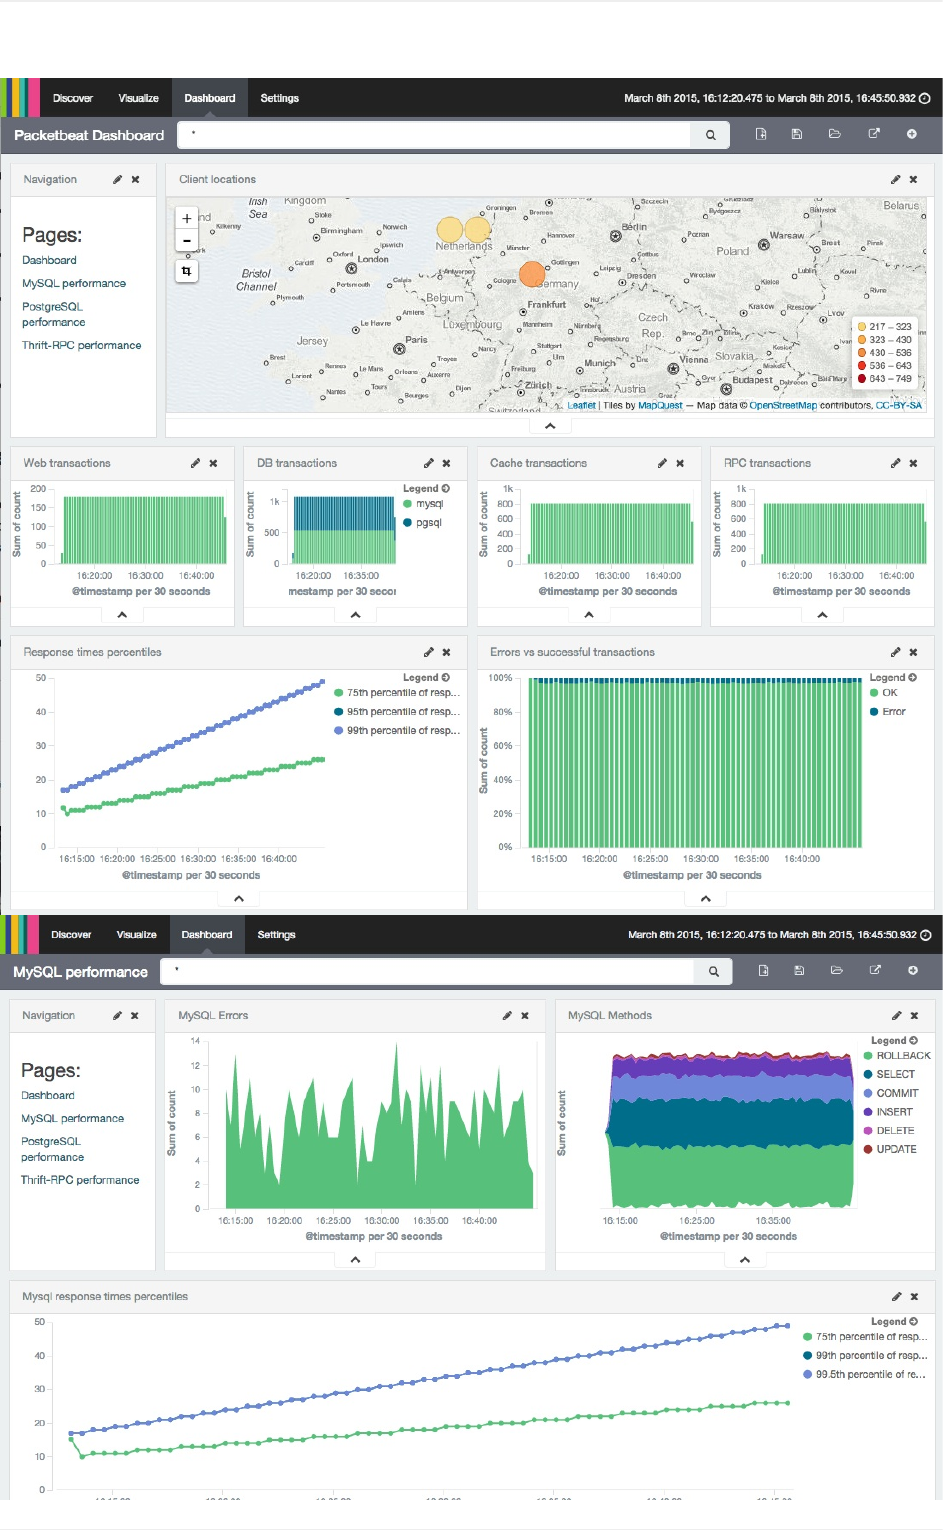Click Load Saved Dashboard folder icon in Packetbeat toolbar
Viewport: 943px width, 1530px height.
tap(835, 134)
